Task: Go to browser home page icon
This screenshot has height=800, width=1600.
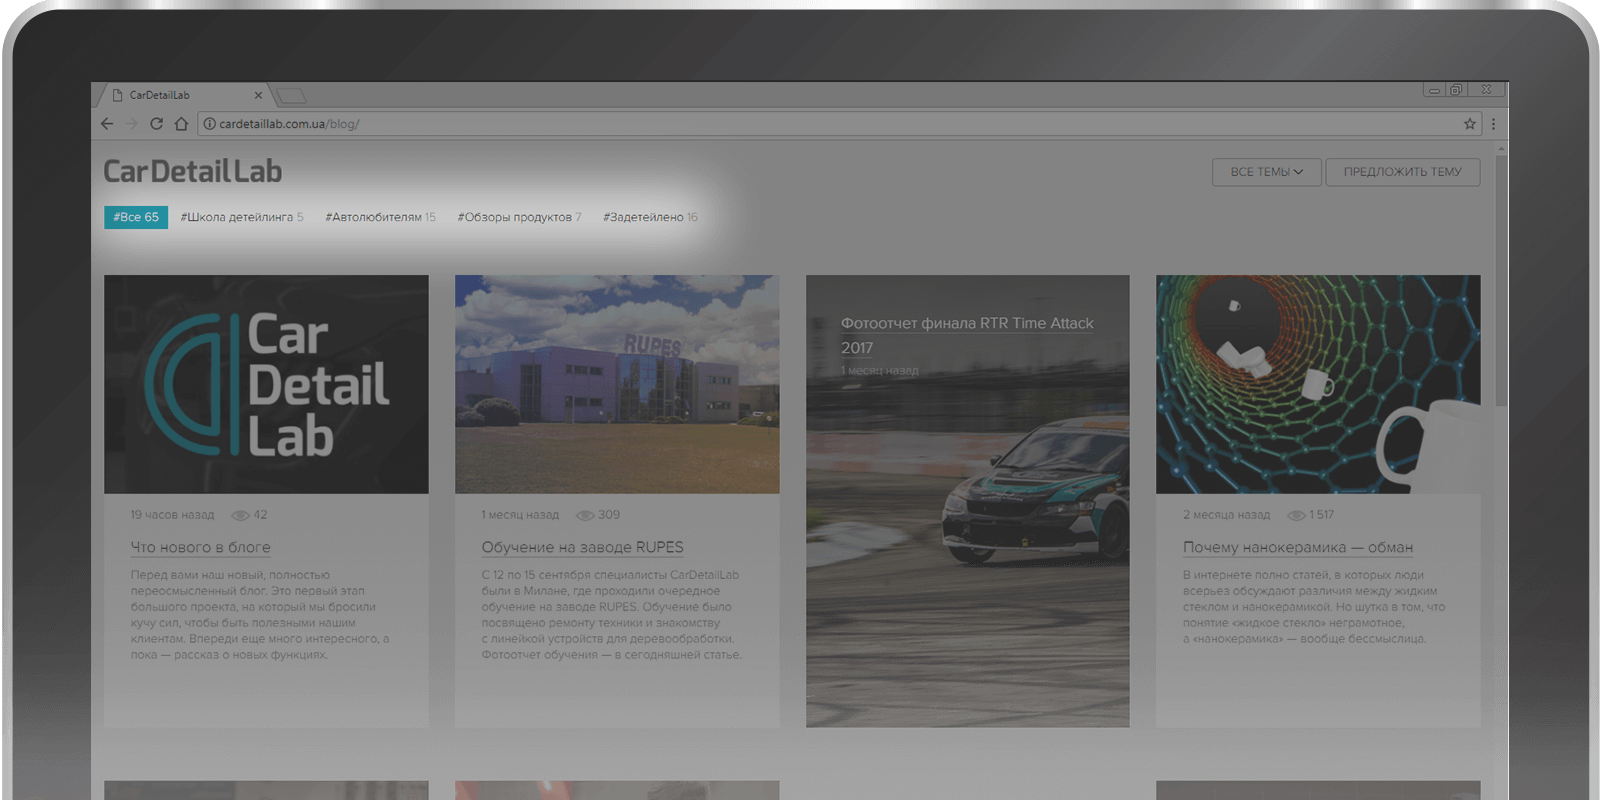Action: tap(181, 124)
